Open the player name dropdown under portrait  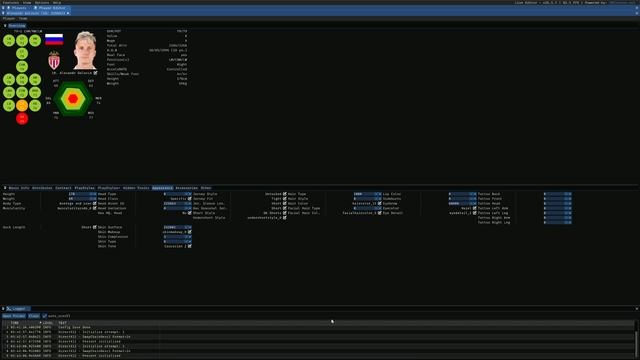click(x=95, y=73)
